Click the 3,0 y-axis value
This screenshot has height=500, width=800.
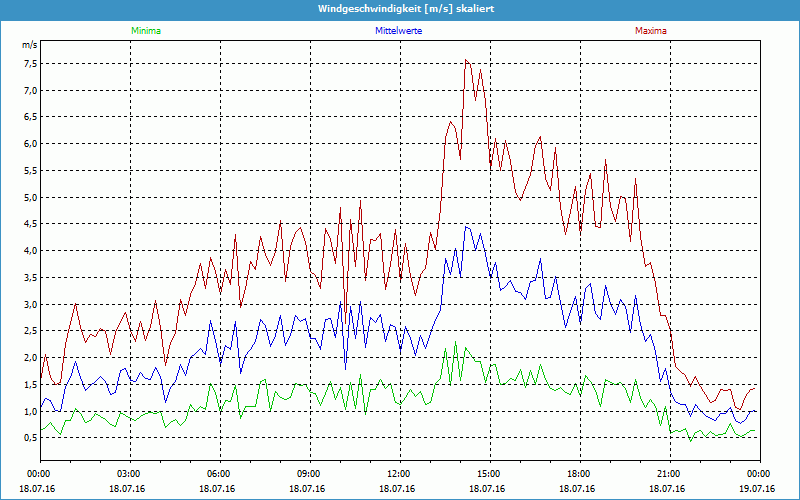(31, 304)
